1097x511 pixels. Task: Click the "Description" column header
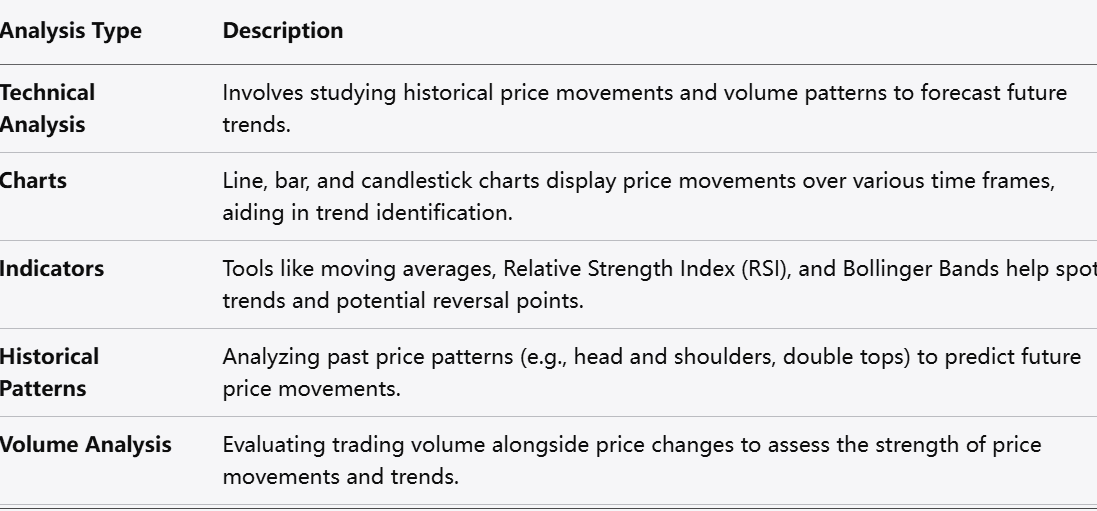click(x=283, y=31)
